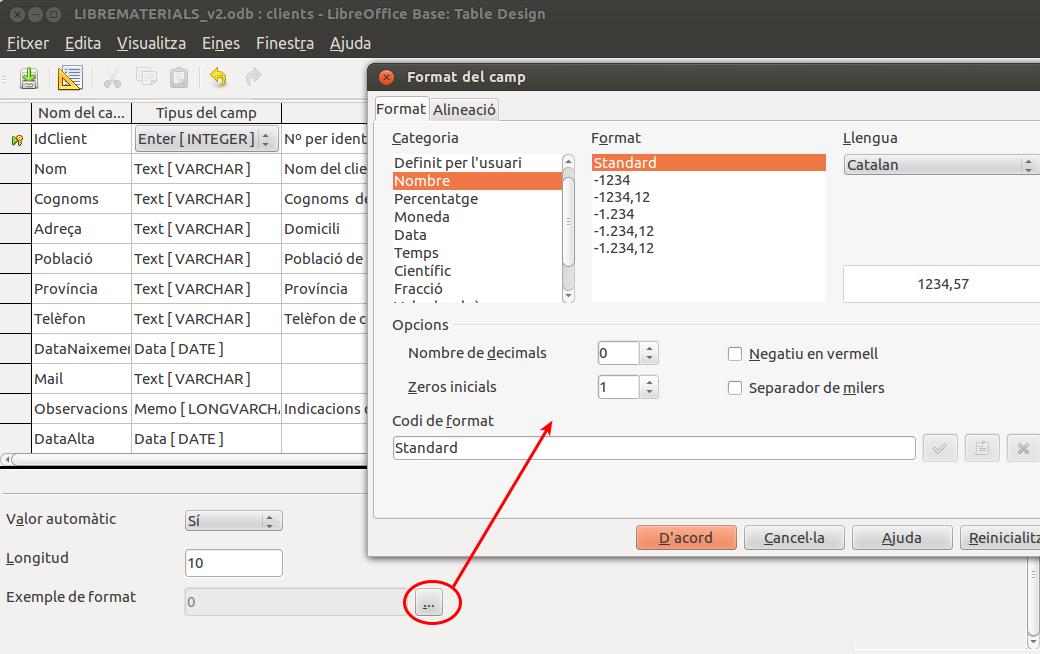Click the edit comment note icon
Screen dimensions: 1040x654
tap(981, 449)
